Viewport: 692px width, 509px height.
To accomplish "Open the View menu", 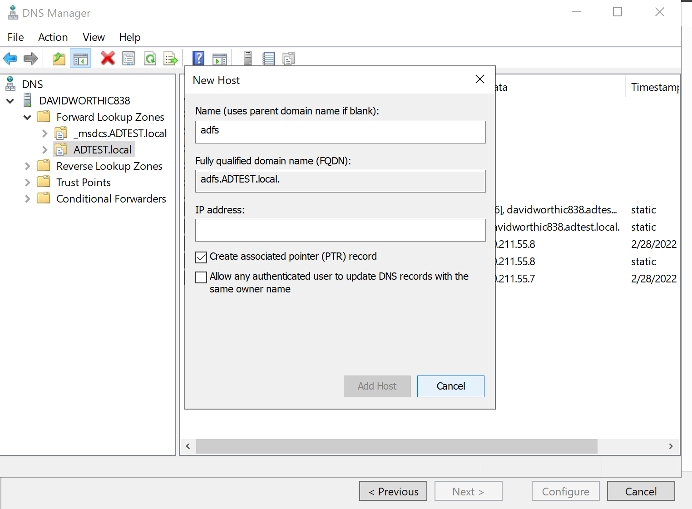I will (93, 37).
